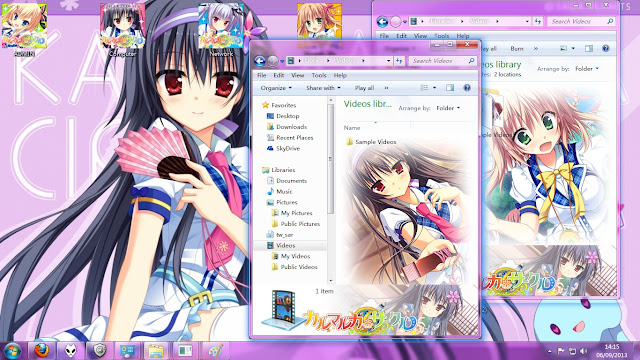This screenshot has height=360, width=640.
Task: Select Music library
Action: (279, 191)
